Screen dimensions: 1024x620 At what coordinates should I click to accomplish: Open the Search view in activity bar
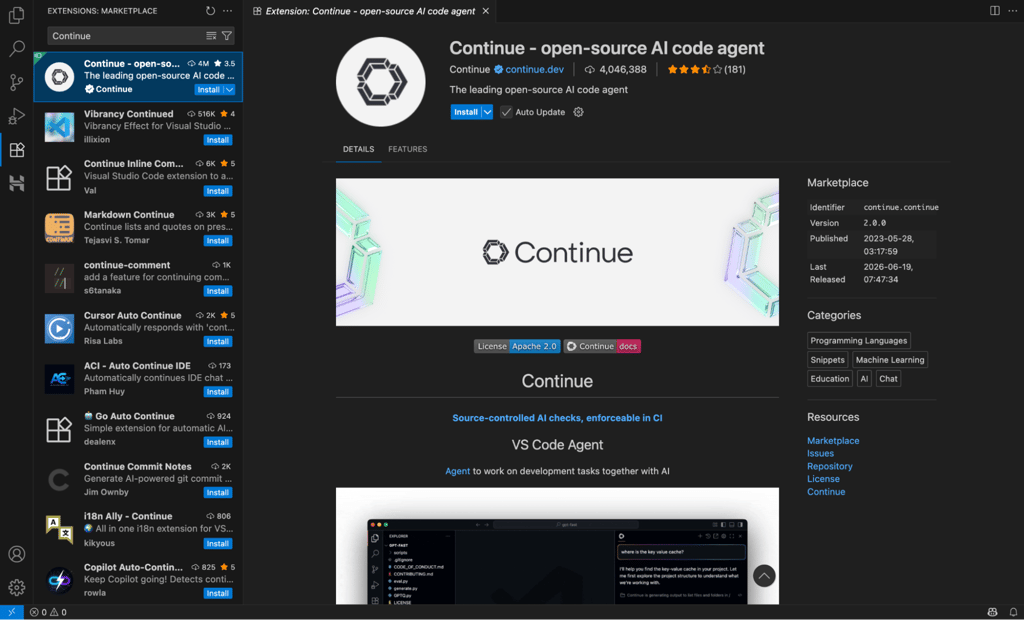[16, 48]
